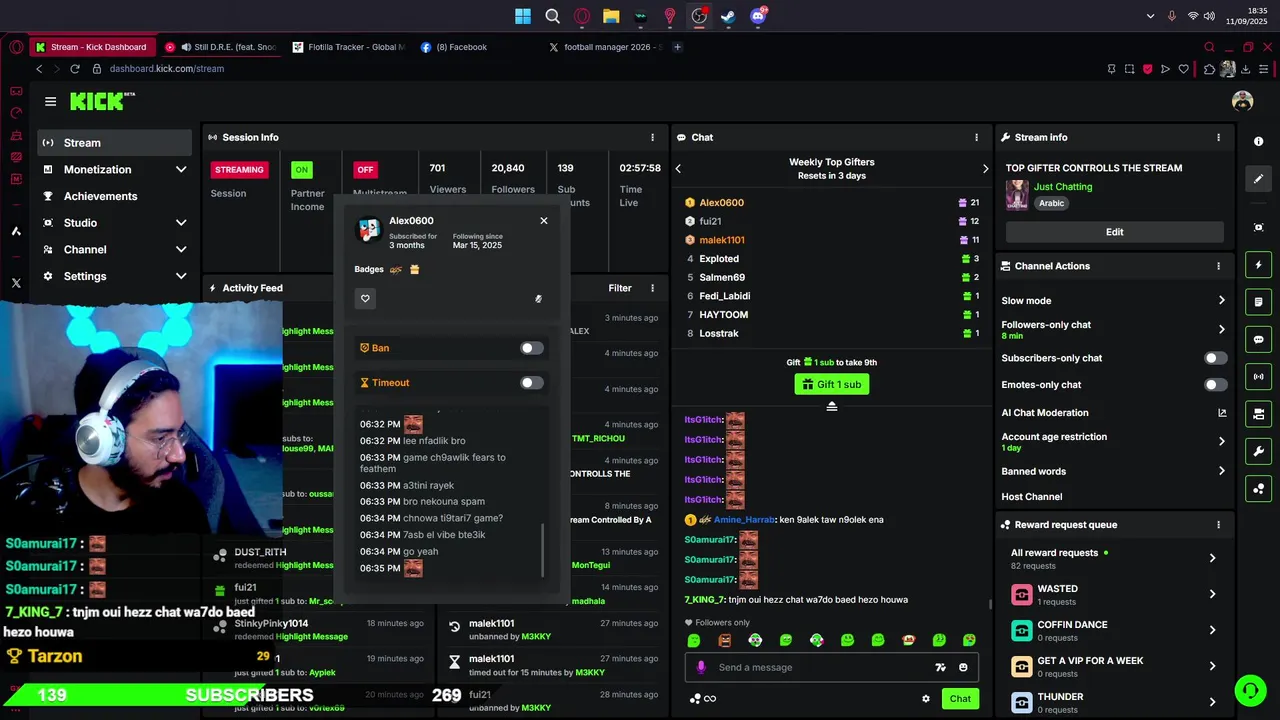The image size is (1280, 720).
Task: Open Activity Feed three-dot menu
Action: click(x=653, y=288)
